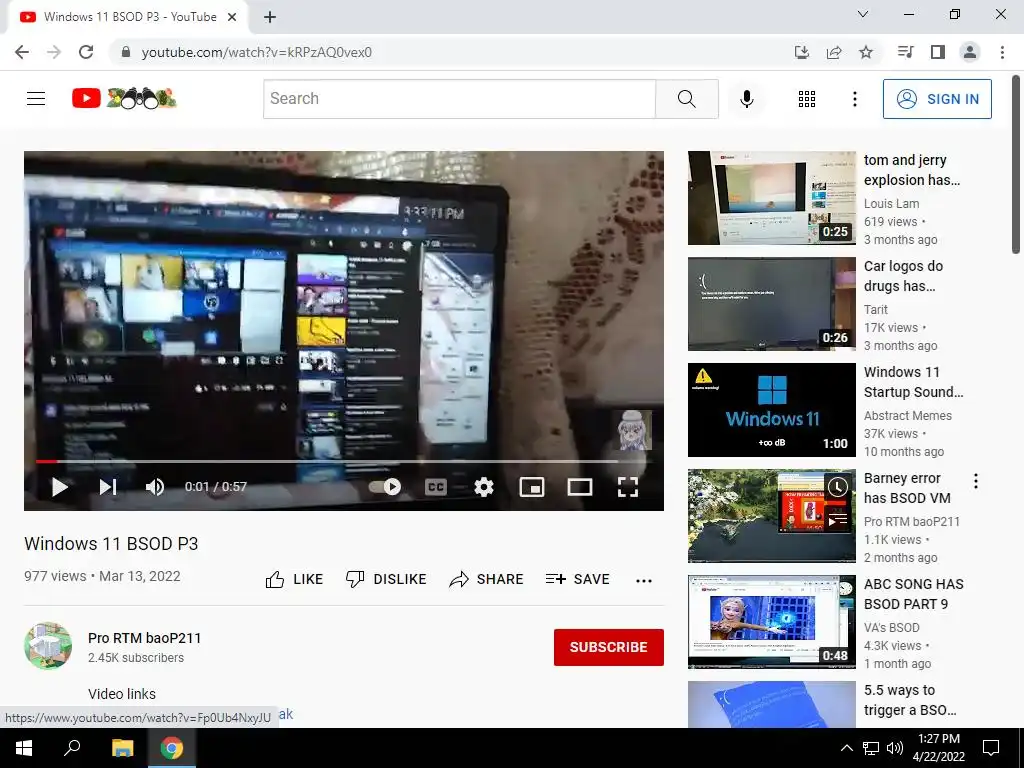
Task: Switch to miniplayer mode
Action: (x=532, y=487)
